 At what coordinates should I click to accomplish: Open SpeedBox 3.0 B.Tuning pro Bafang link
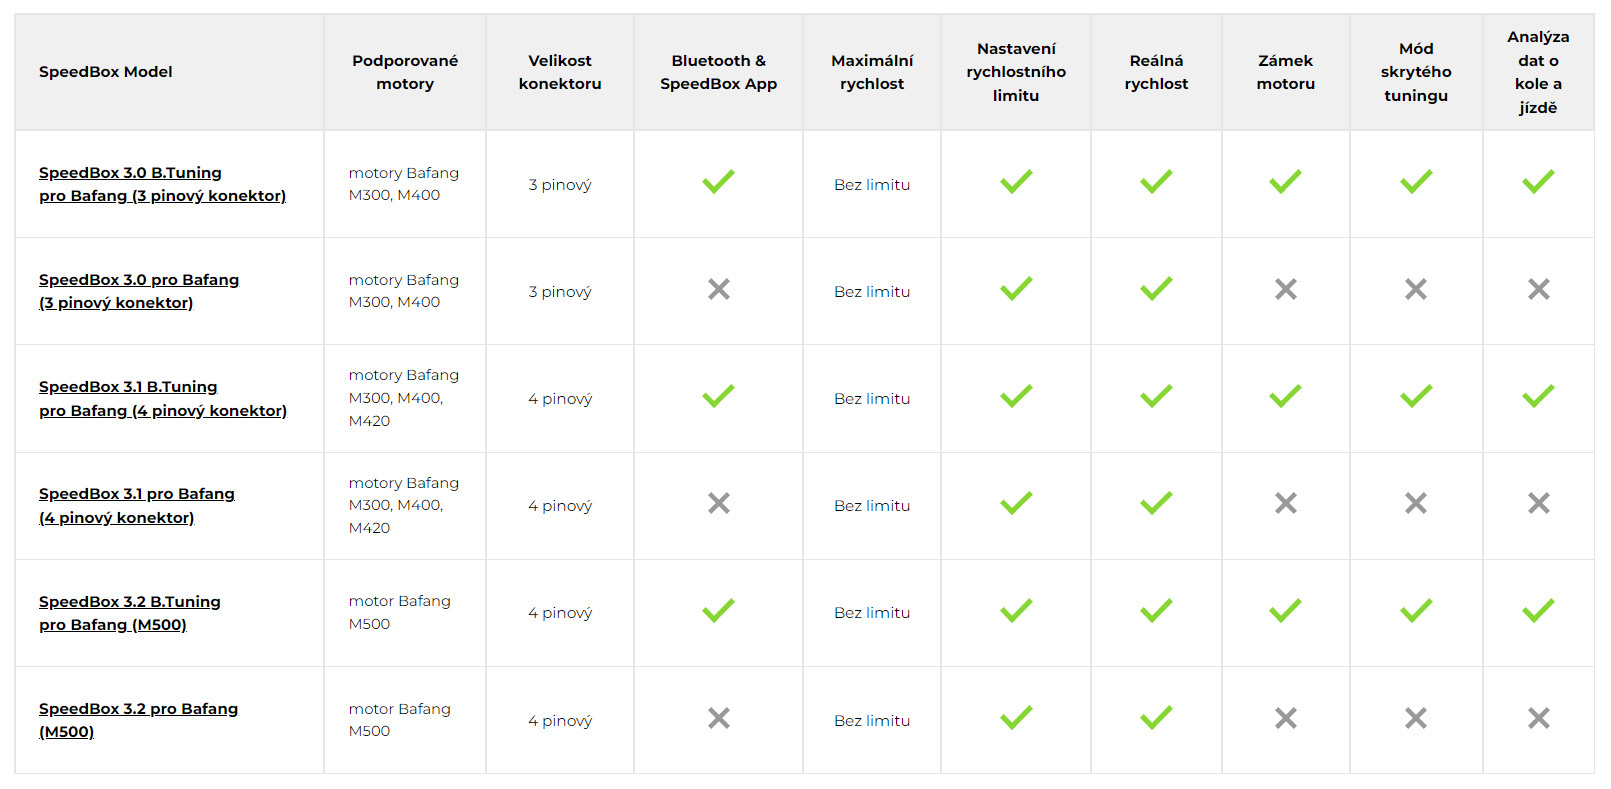(162, 184)
